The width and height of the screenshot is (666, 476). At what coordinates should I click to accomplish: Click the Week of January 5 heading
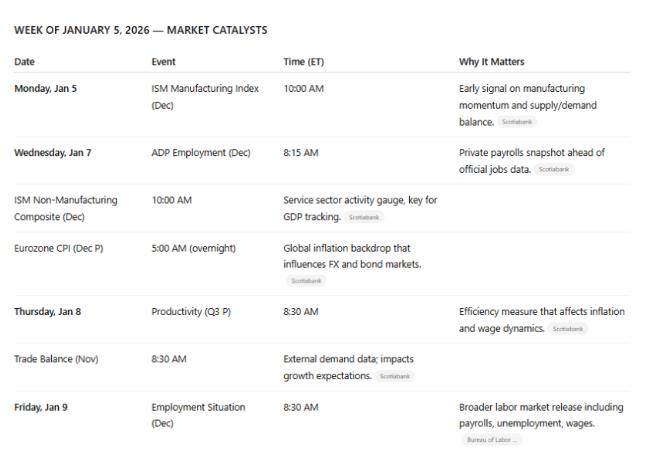140,30
